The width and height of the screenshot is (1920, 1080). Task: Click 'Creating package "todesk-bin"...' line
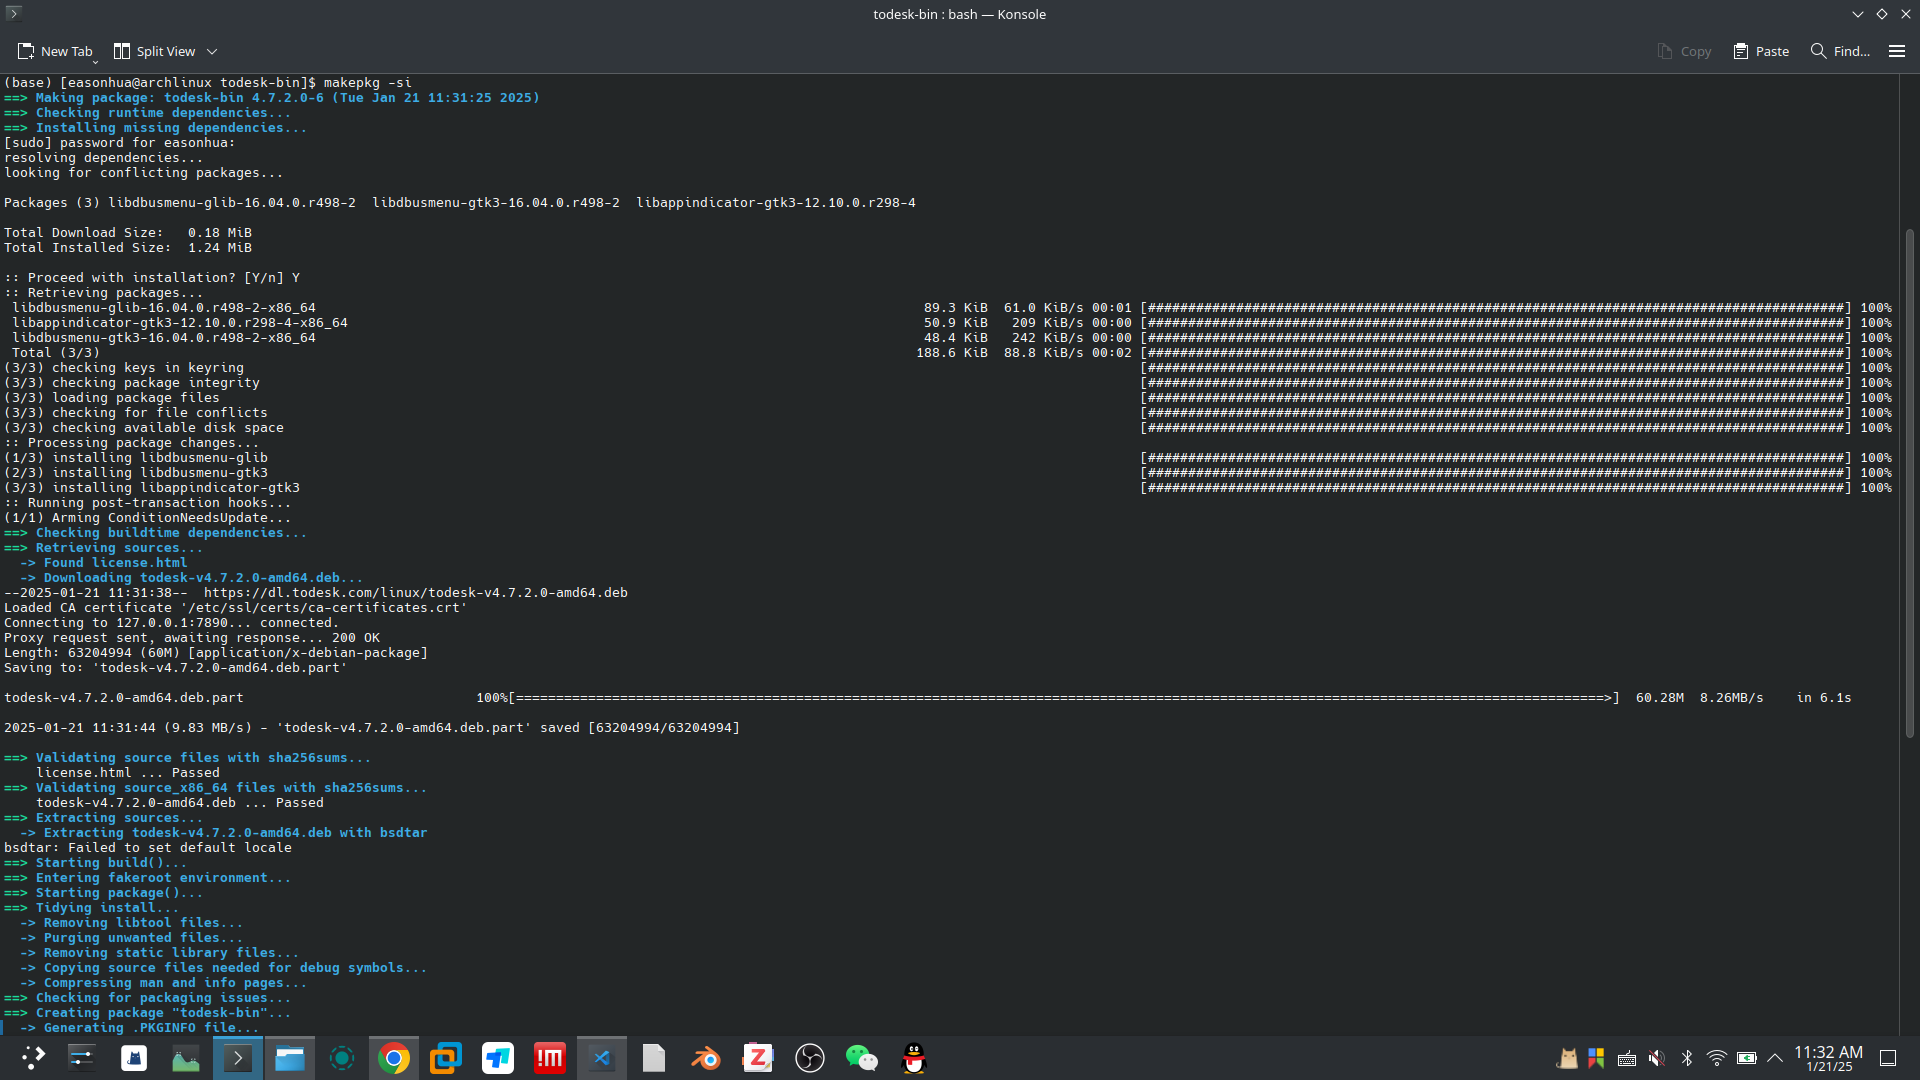point(148,1013)
